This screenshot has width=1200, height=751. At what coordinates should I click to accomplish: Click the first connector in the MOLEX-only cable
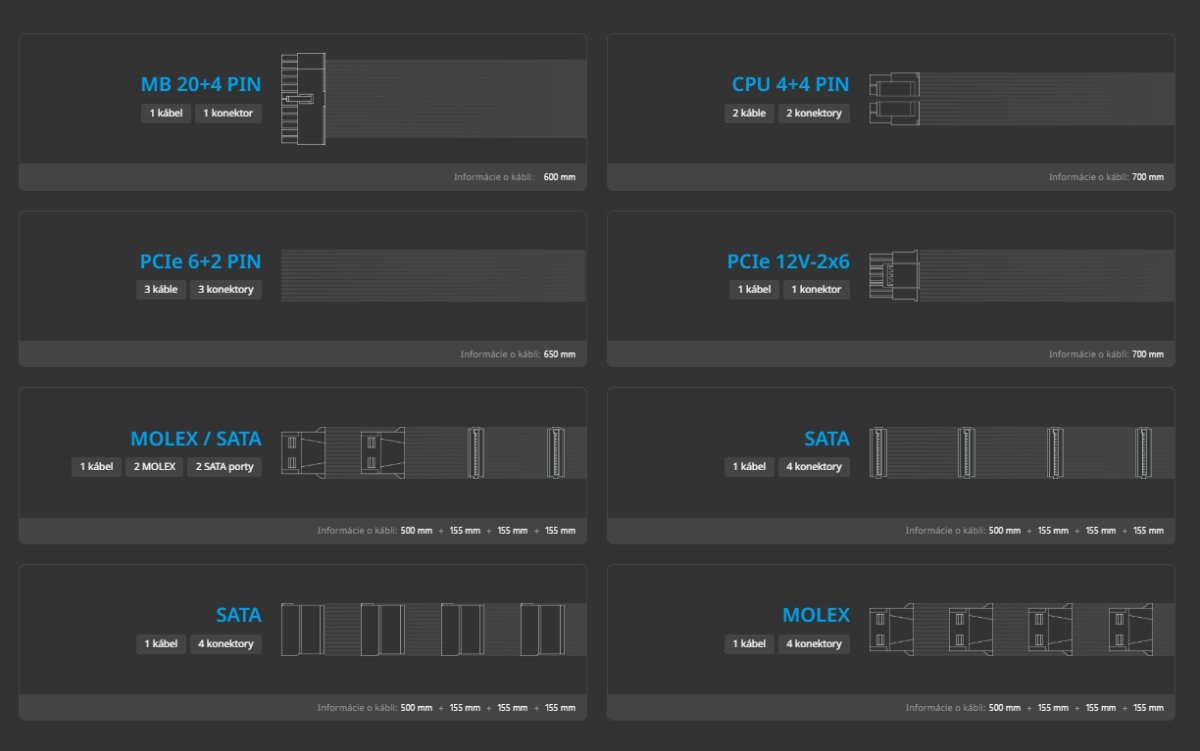tap(890, 629)
